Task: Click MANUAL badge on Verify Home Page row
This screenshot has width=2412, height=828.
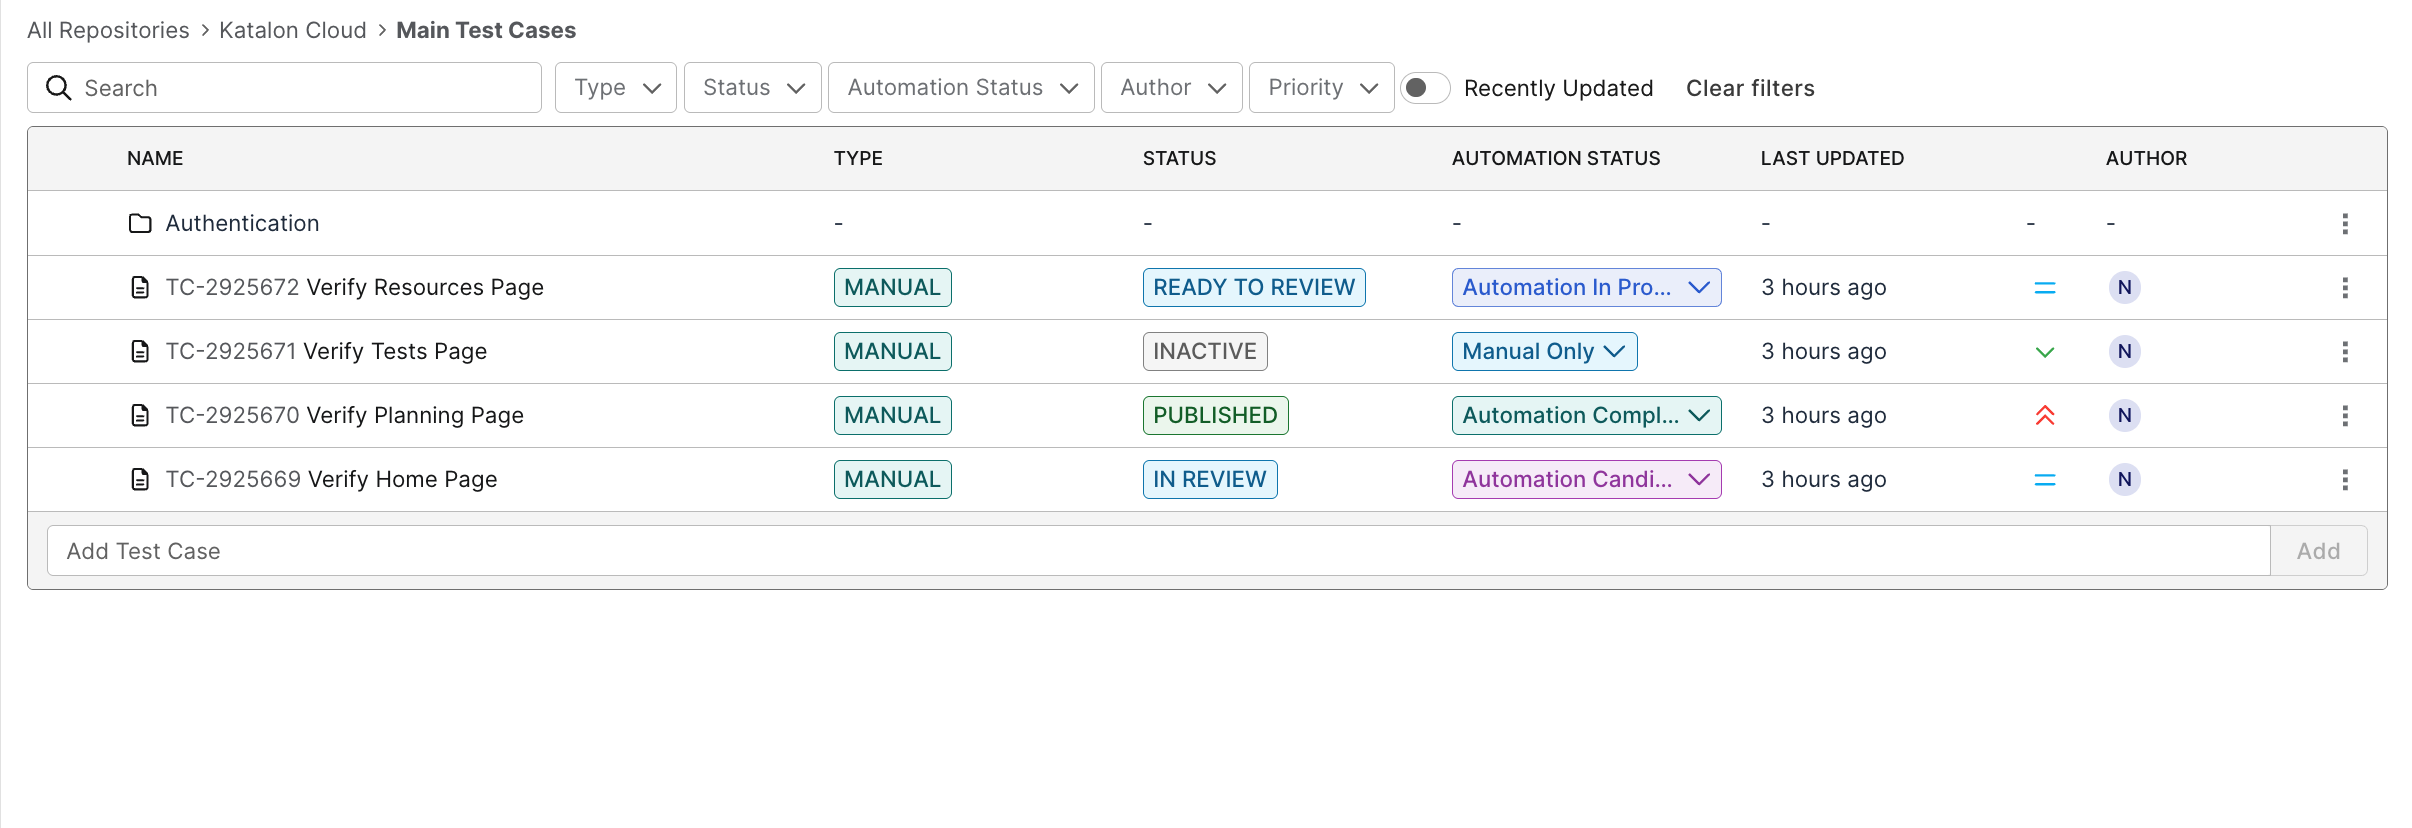Action: pos(892,480)
